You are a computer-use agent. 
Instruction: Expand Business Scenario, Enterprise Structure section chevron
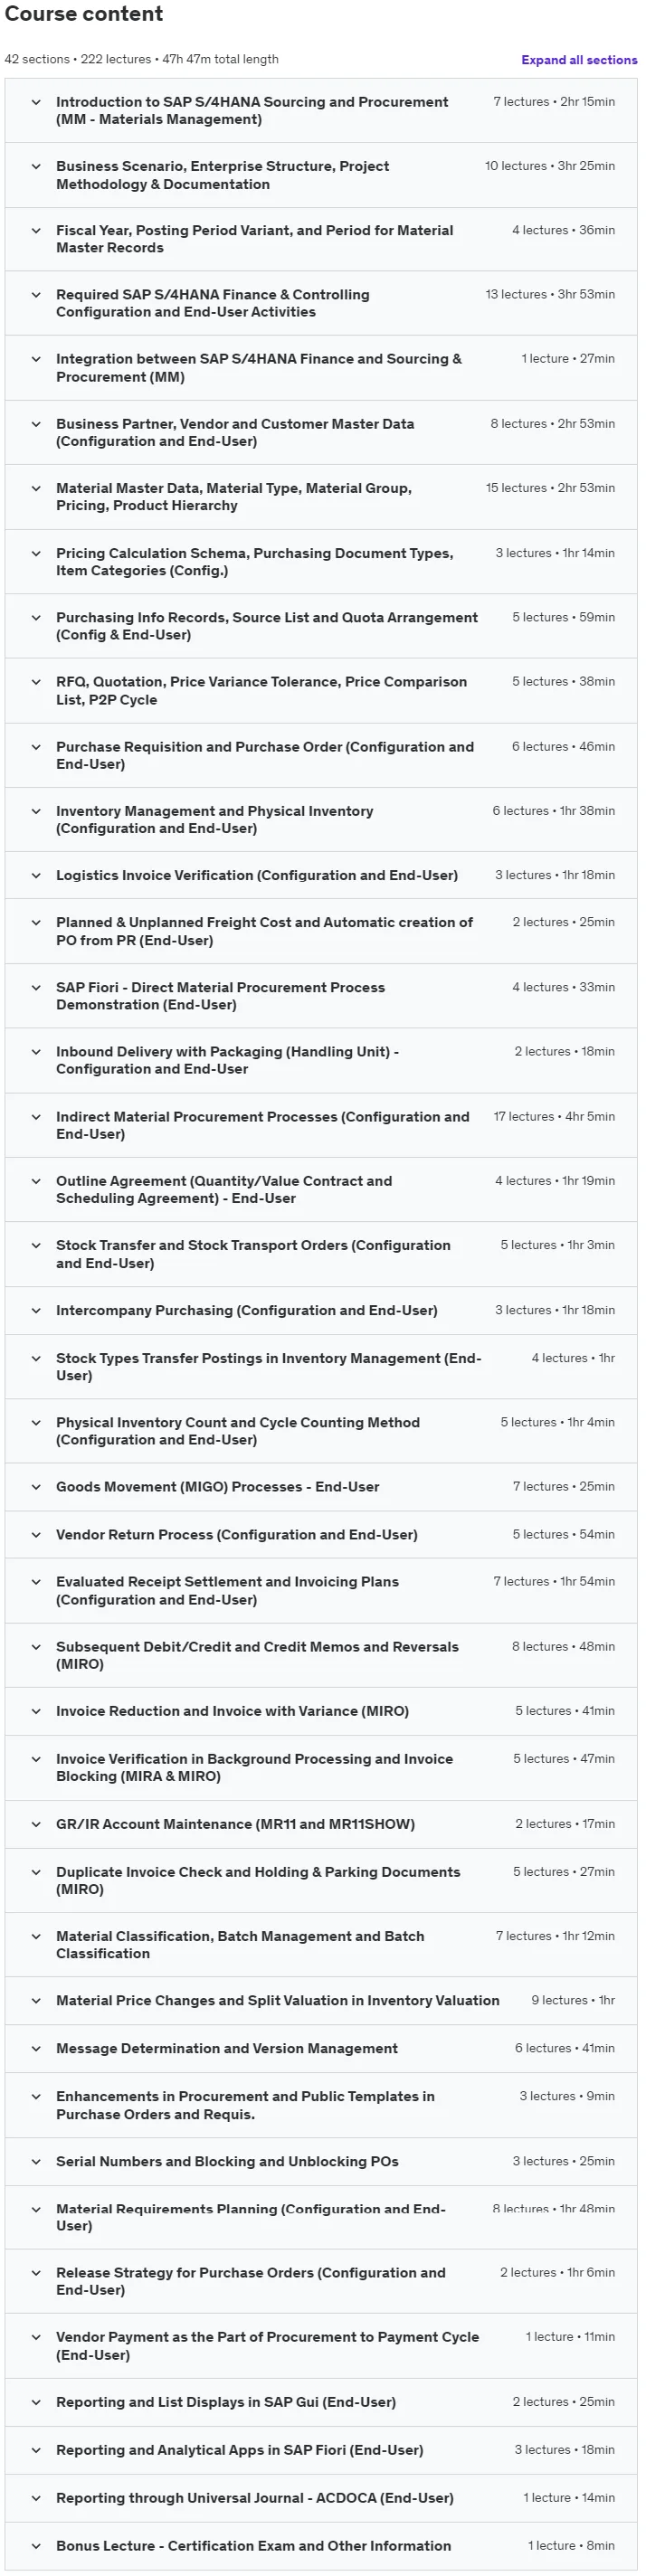coord(36,166)
